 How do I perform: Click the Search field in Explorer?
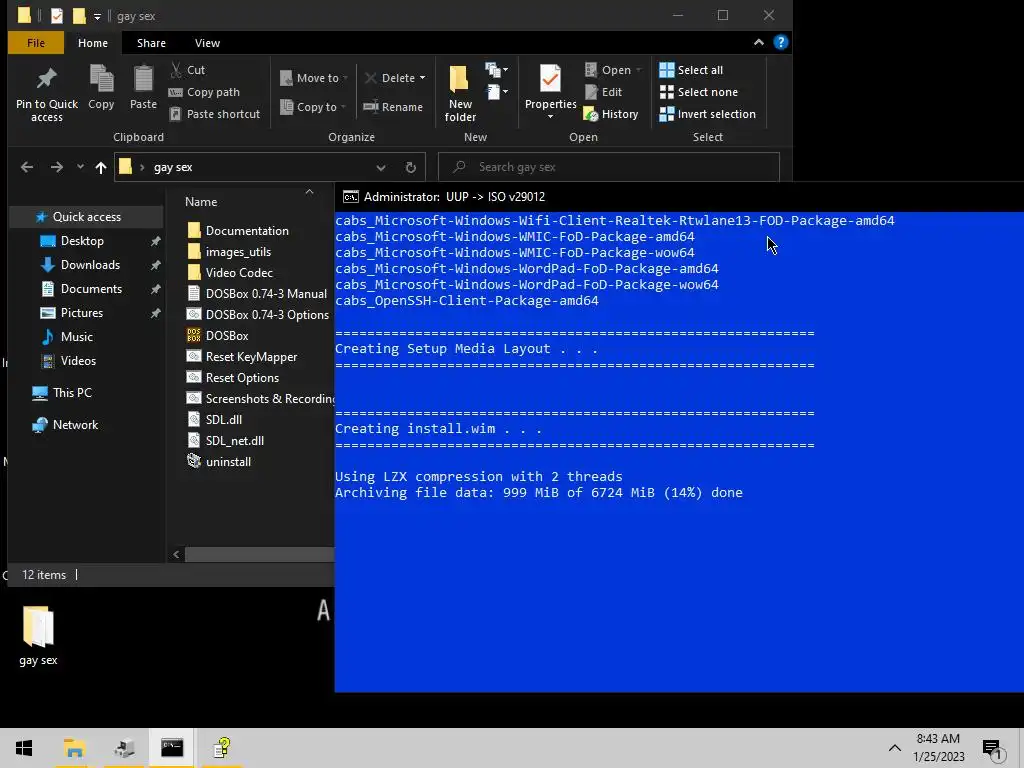pos(609,167)
